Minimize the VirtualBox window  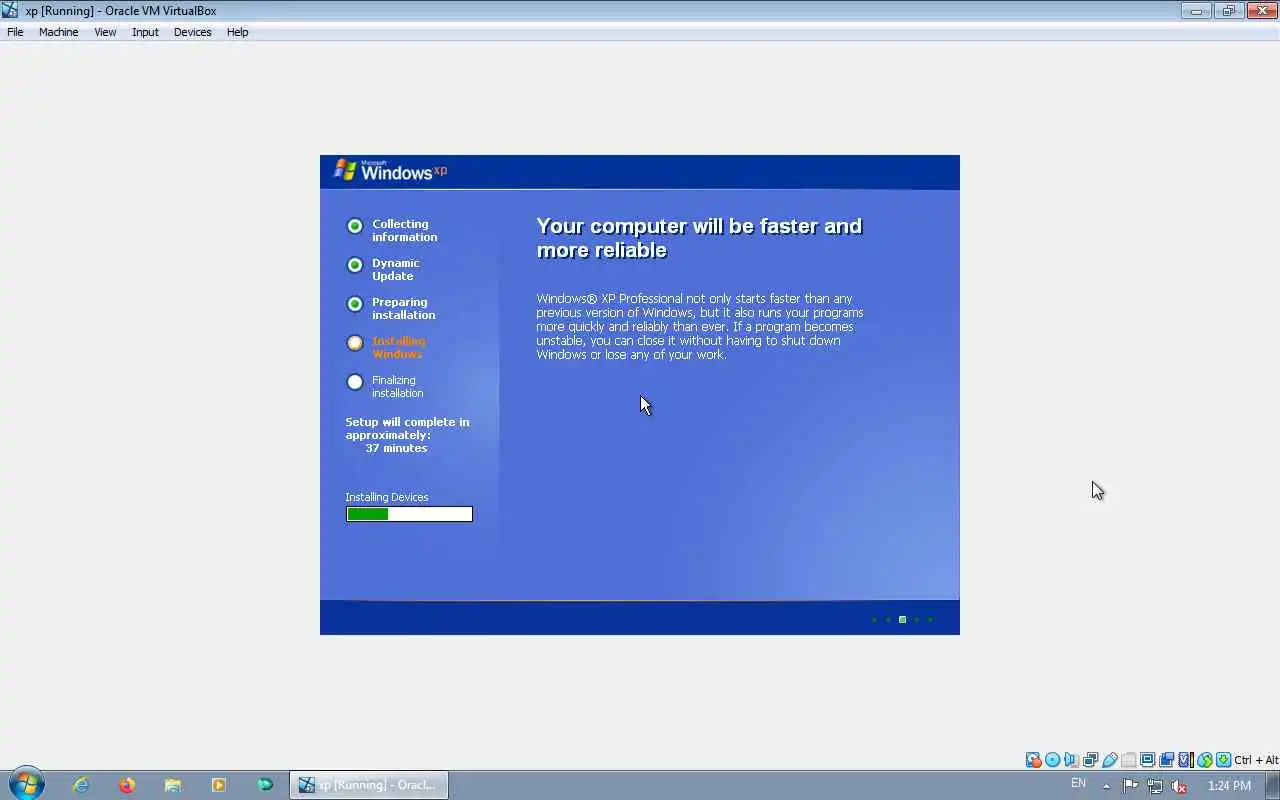click(x=1196, y=11)
